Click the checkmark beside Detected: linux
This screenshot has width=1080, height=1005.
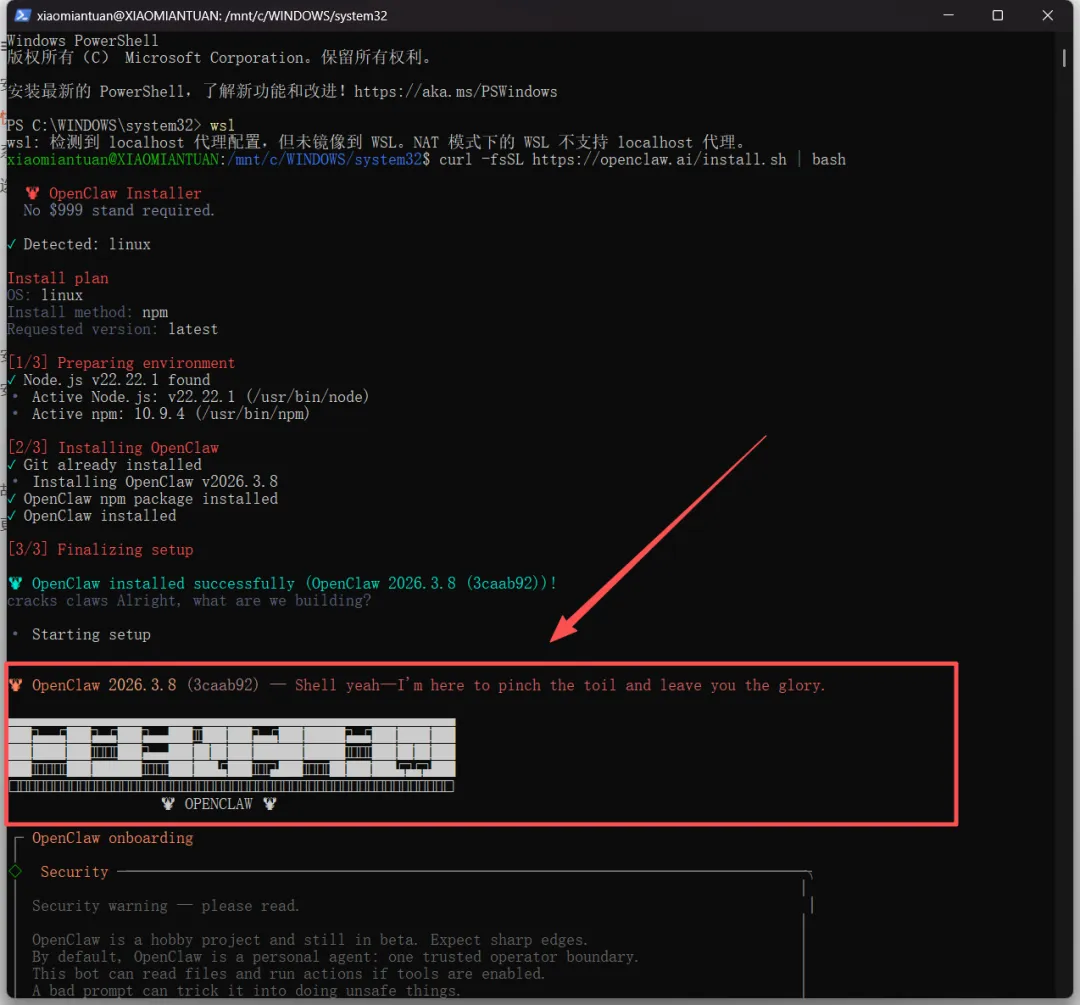12,245
